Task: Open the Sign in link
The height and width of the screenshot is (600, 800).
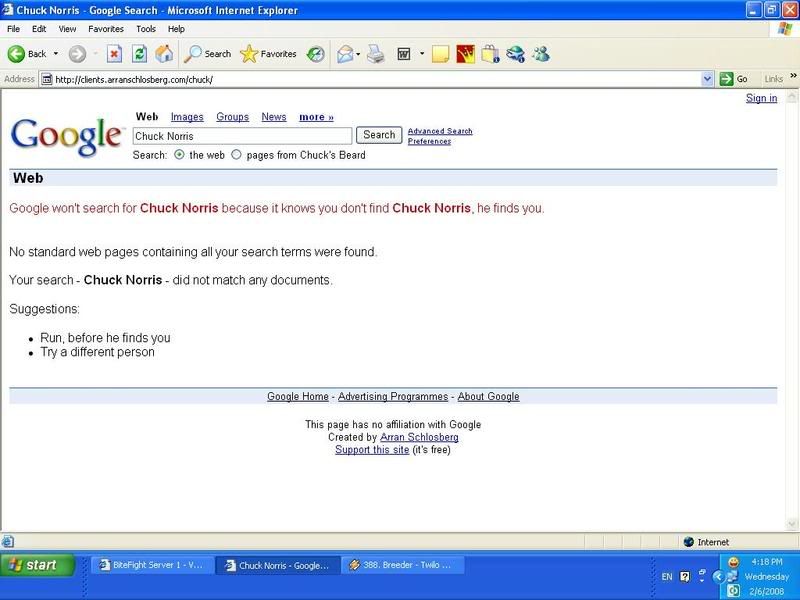Action: point(761,98)
